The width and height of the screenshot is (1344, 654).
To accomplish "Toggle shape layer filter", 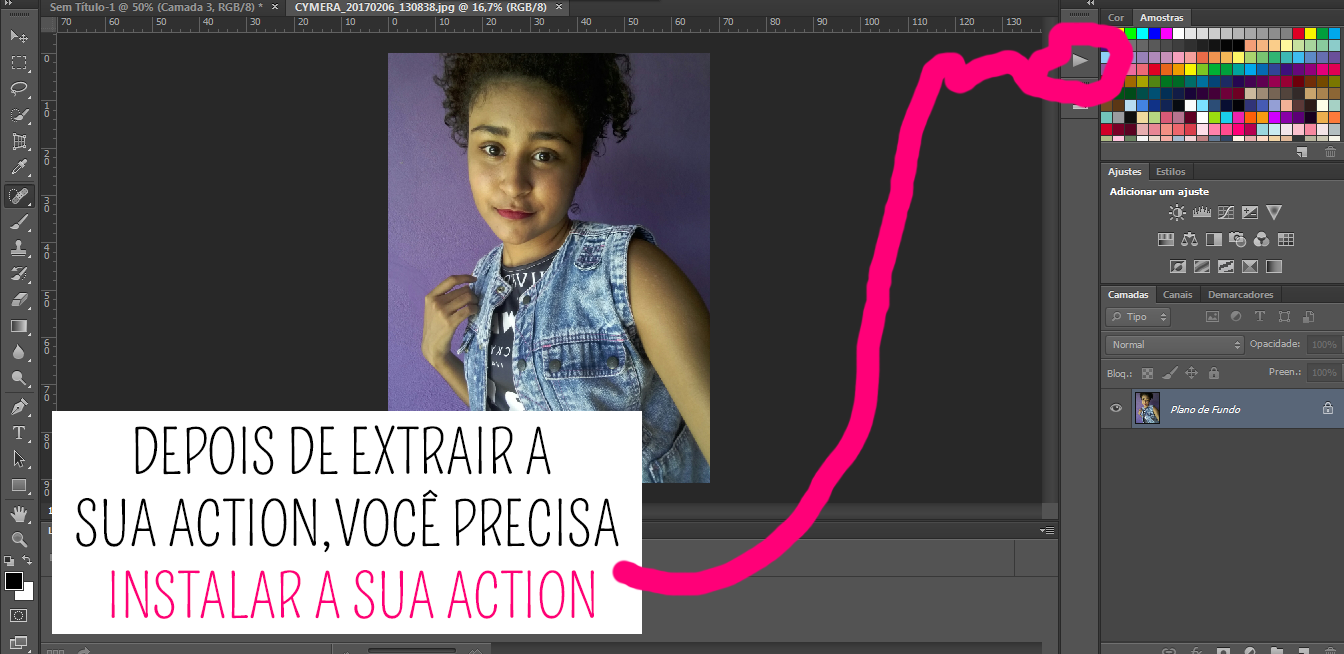I will [x=1284, y=316].
